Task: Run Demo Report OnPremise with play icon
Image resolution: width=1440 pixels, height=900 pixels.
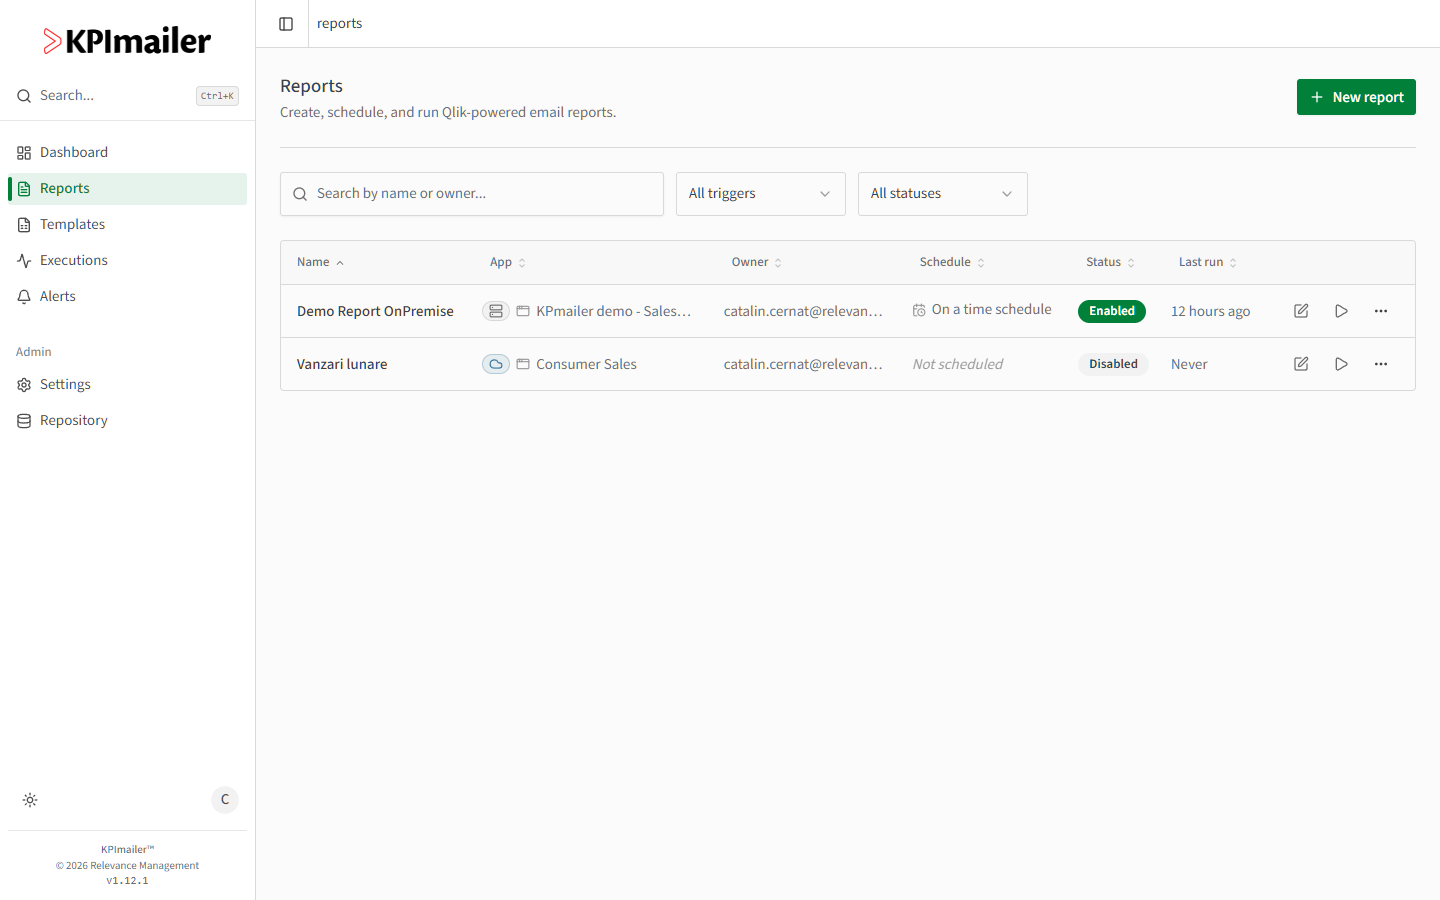Action: coord(1341,311)
